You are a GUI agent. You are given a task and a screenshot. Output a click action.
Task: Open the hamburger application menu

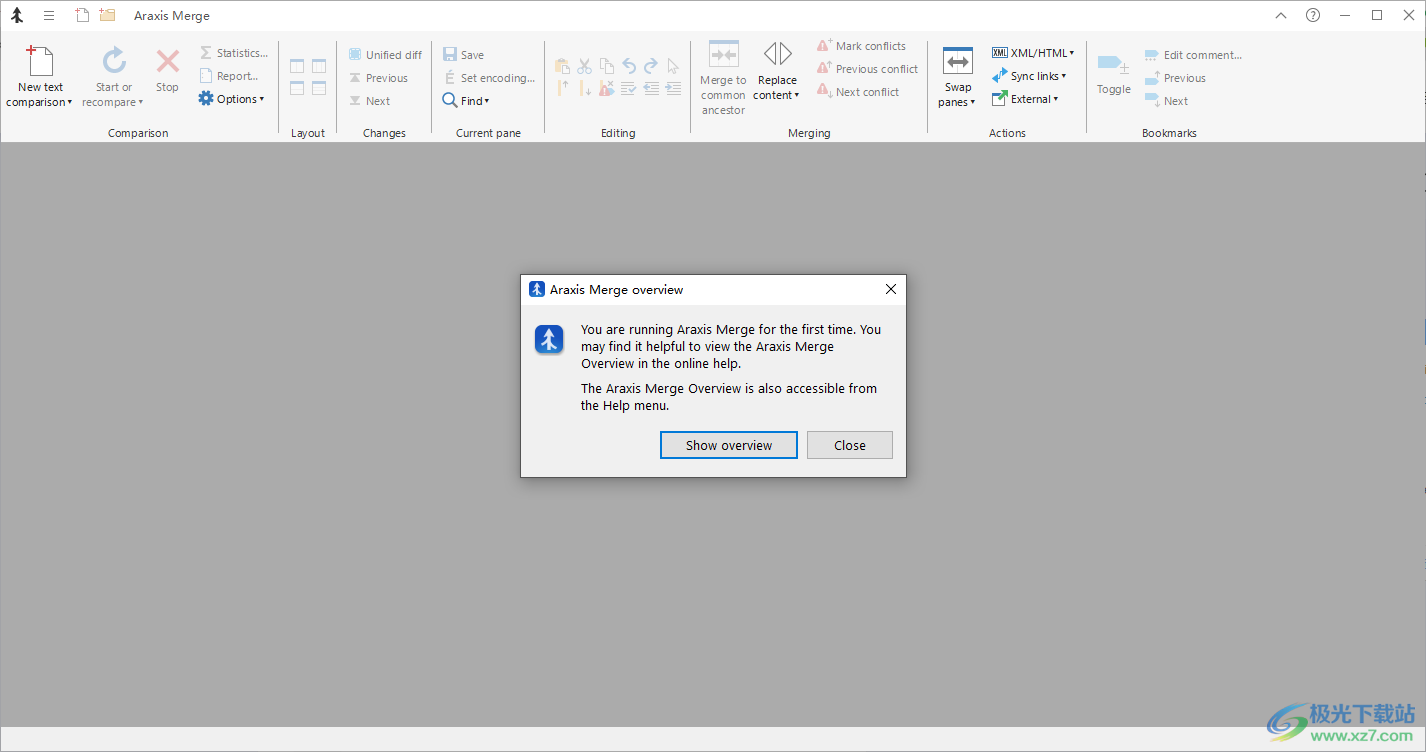pyautogui.click(x=49, y=16)
